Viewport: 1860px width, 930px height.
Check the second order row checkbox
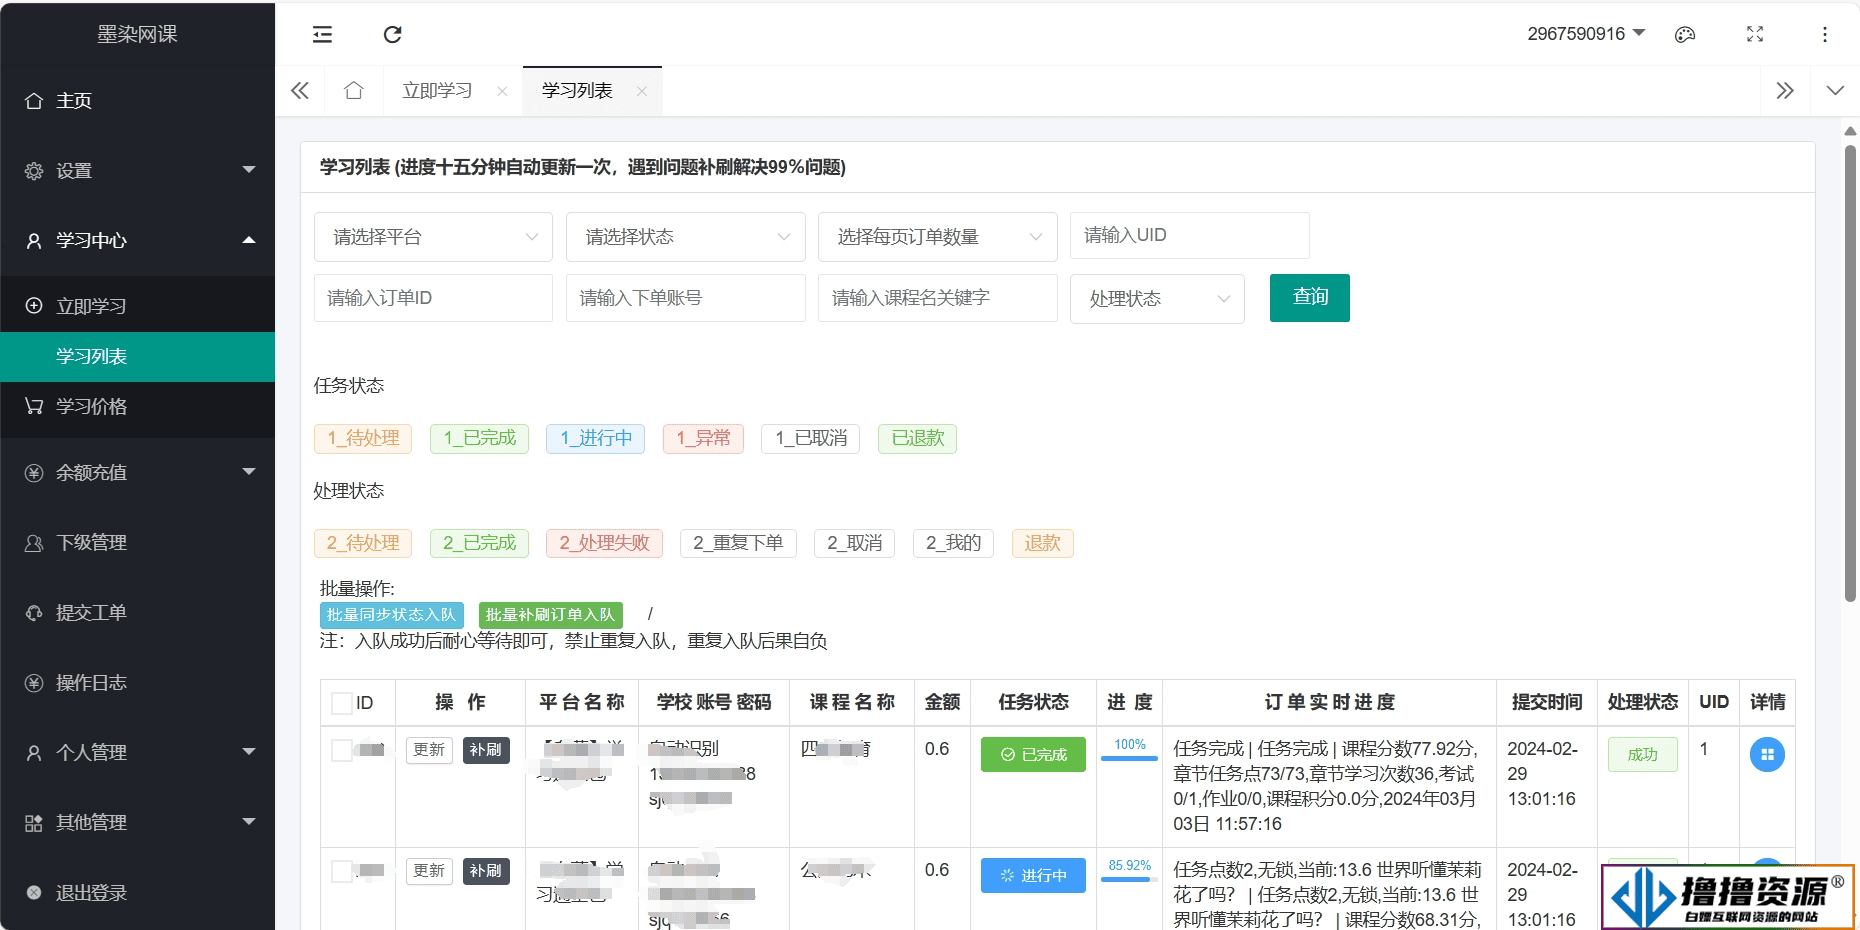tap(342, 871)
